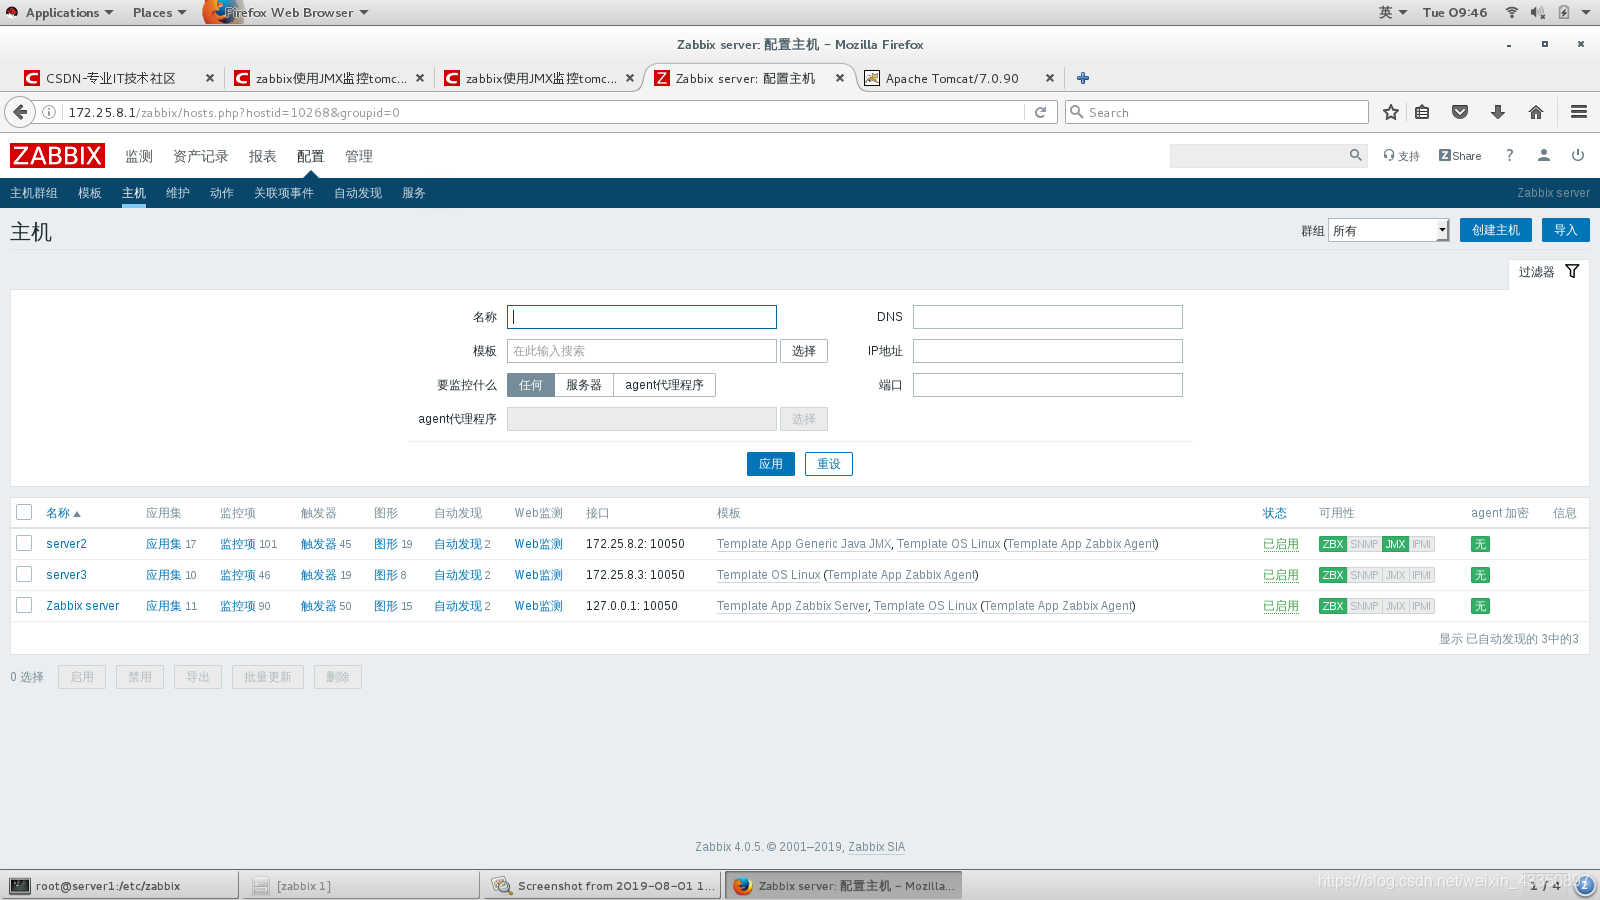
Task: Open the server2 host link
Action: coord(66,544)
